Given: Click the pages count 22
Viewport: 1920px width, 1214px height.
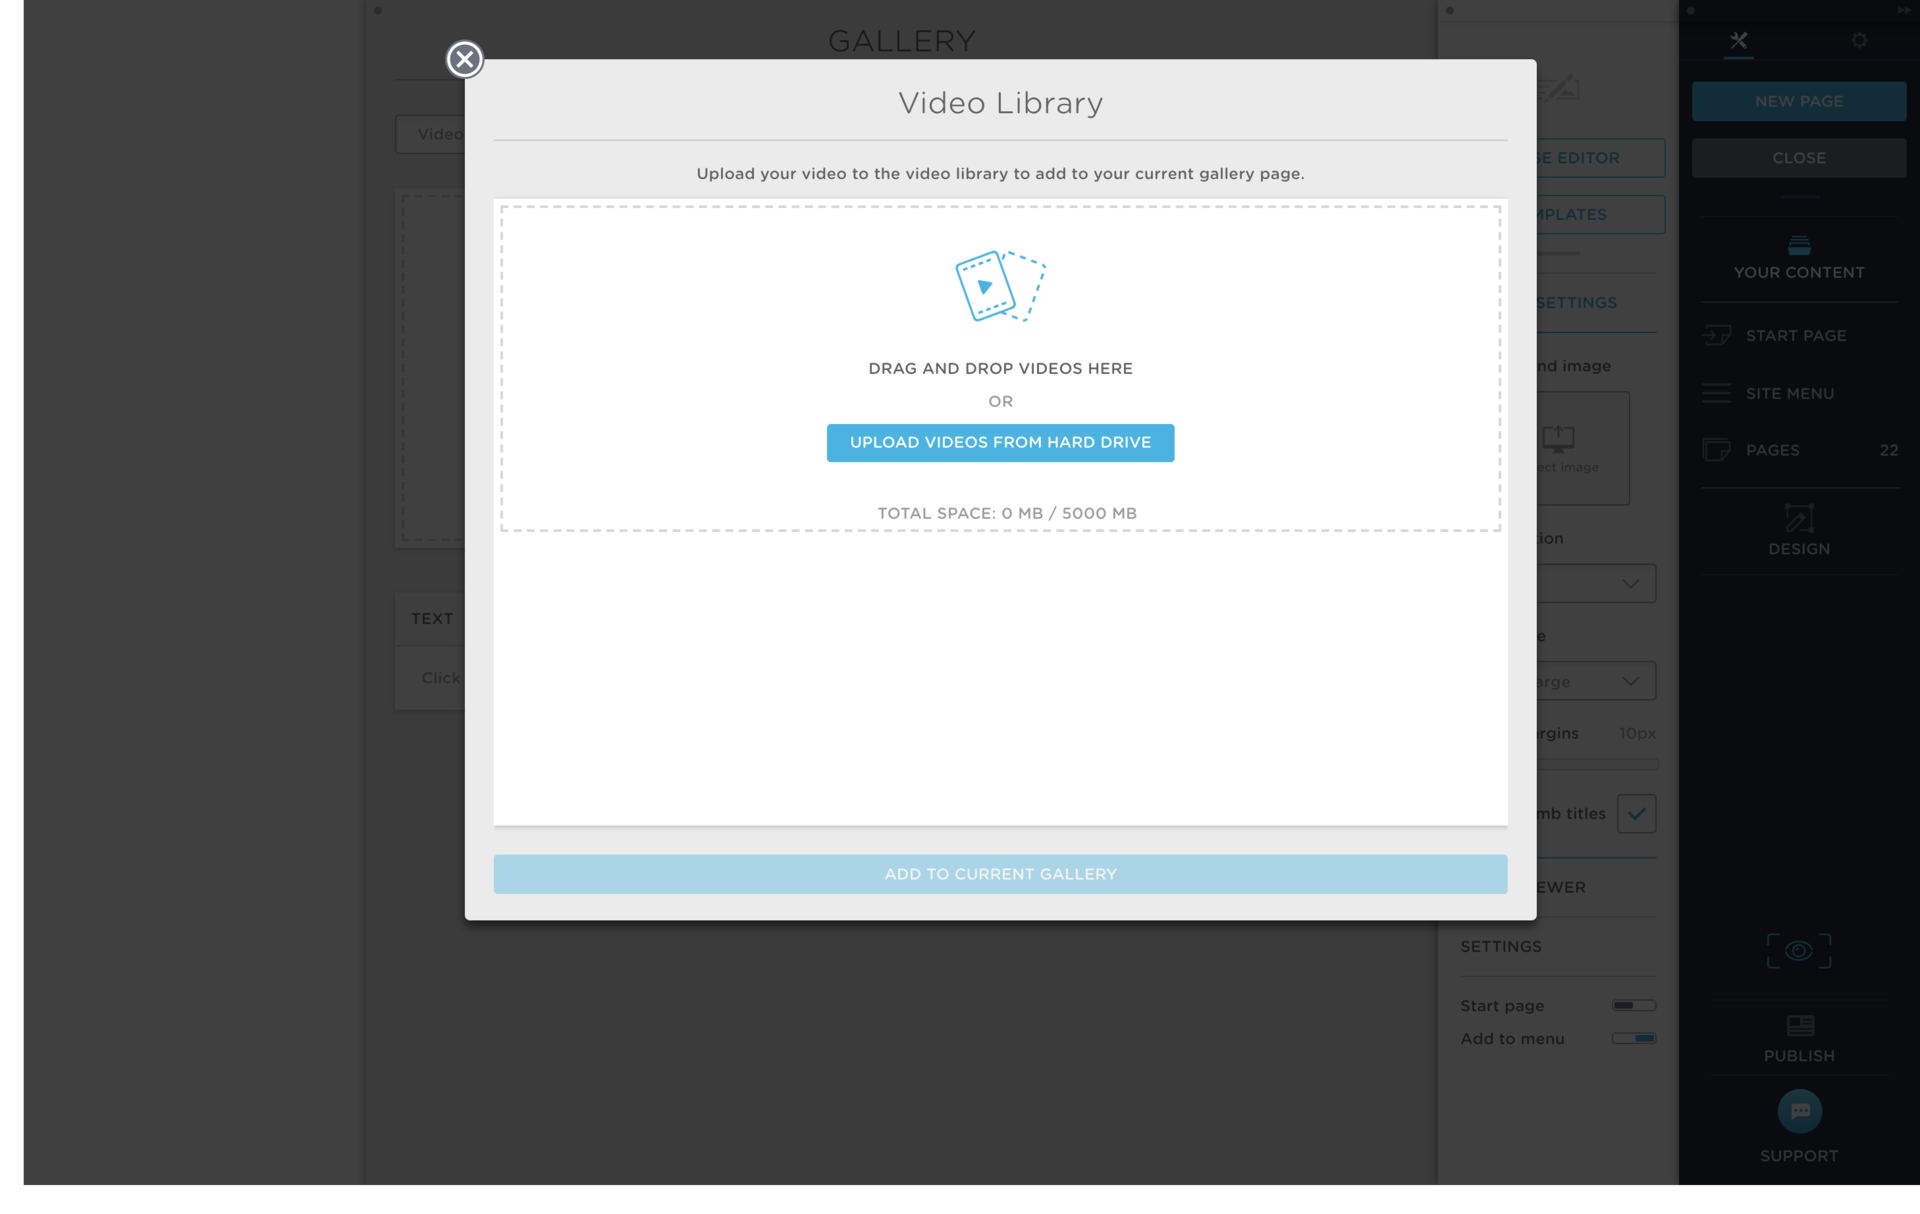Looking at the screenshot, I should click(x=1888, y=450).
